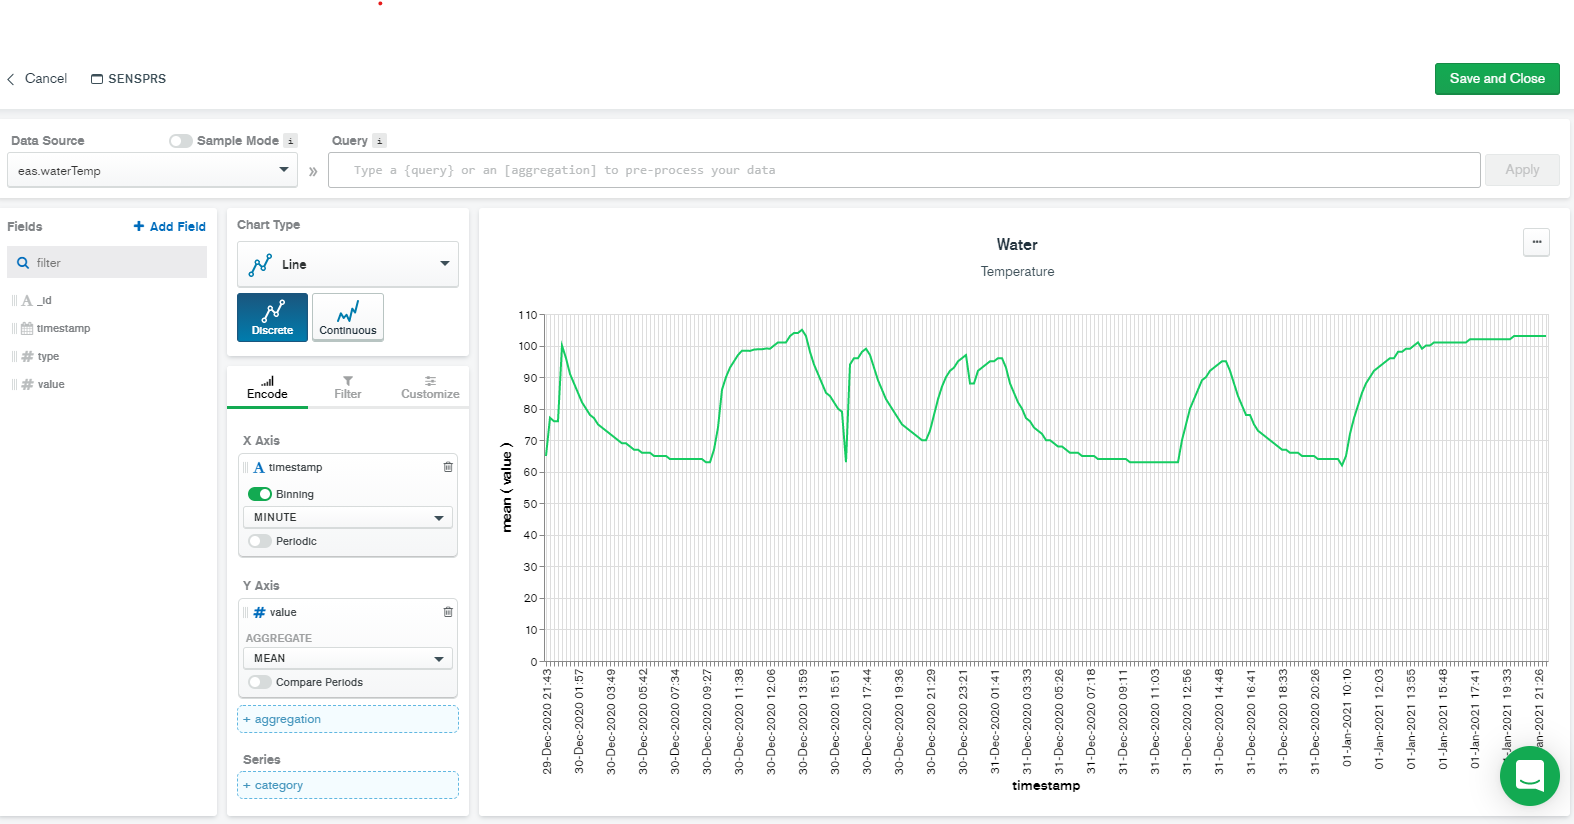Select the Discrete line chart icon
This screenshot has height=824, width=1574.
pos(272,317)
